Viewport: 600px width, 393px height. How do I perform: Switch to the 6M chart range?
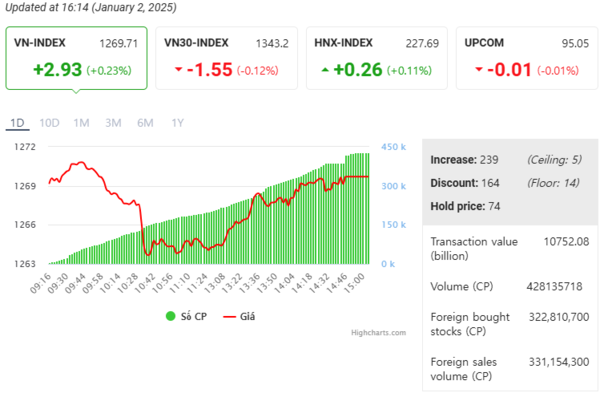pos(145,123)
